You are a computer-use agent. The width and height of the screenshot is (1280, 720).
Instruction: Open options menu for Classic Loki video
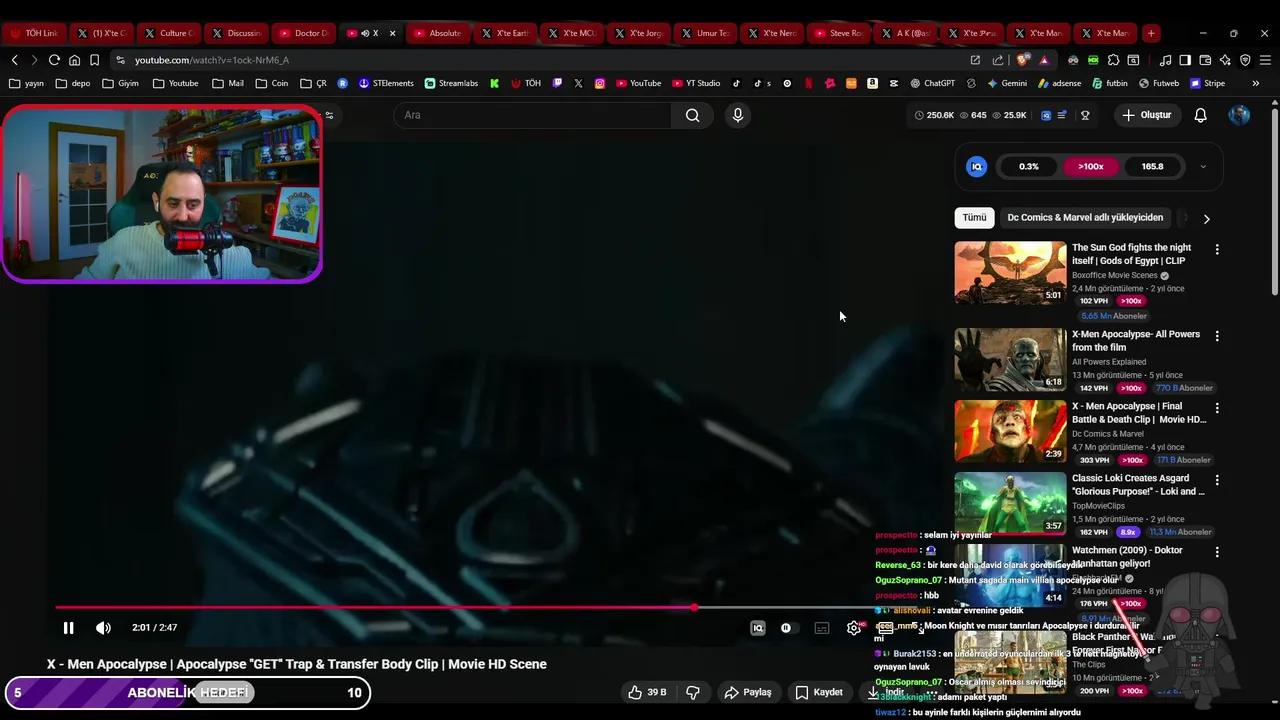coord(1217,480)
